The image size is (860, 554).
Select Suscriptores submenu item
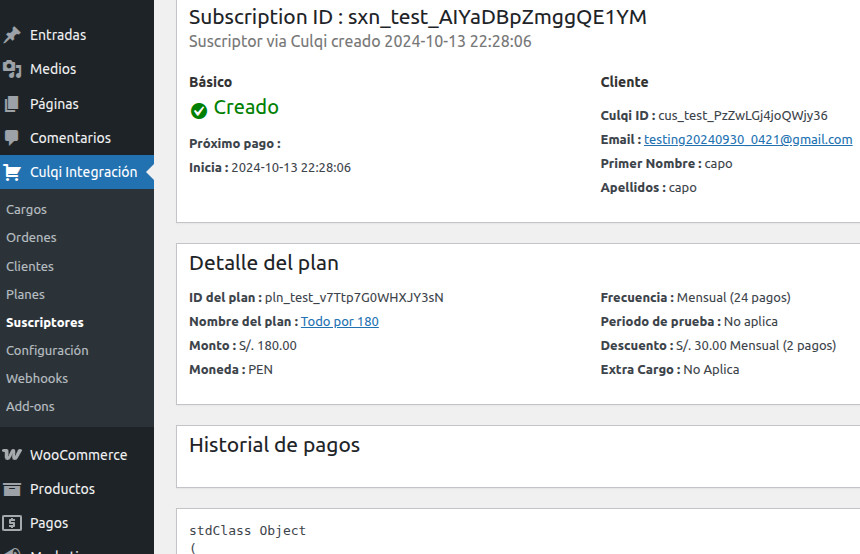pyautogui.click(x=45, y=323)
